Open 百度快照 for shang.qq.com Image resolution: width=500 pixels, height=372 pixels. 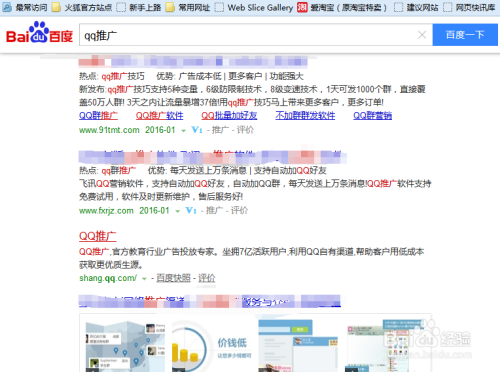coord(173,278)
